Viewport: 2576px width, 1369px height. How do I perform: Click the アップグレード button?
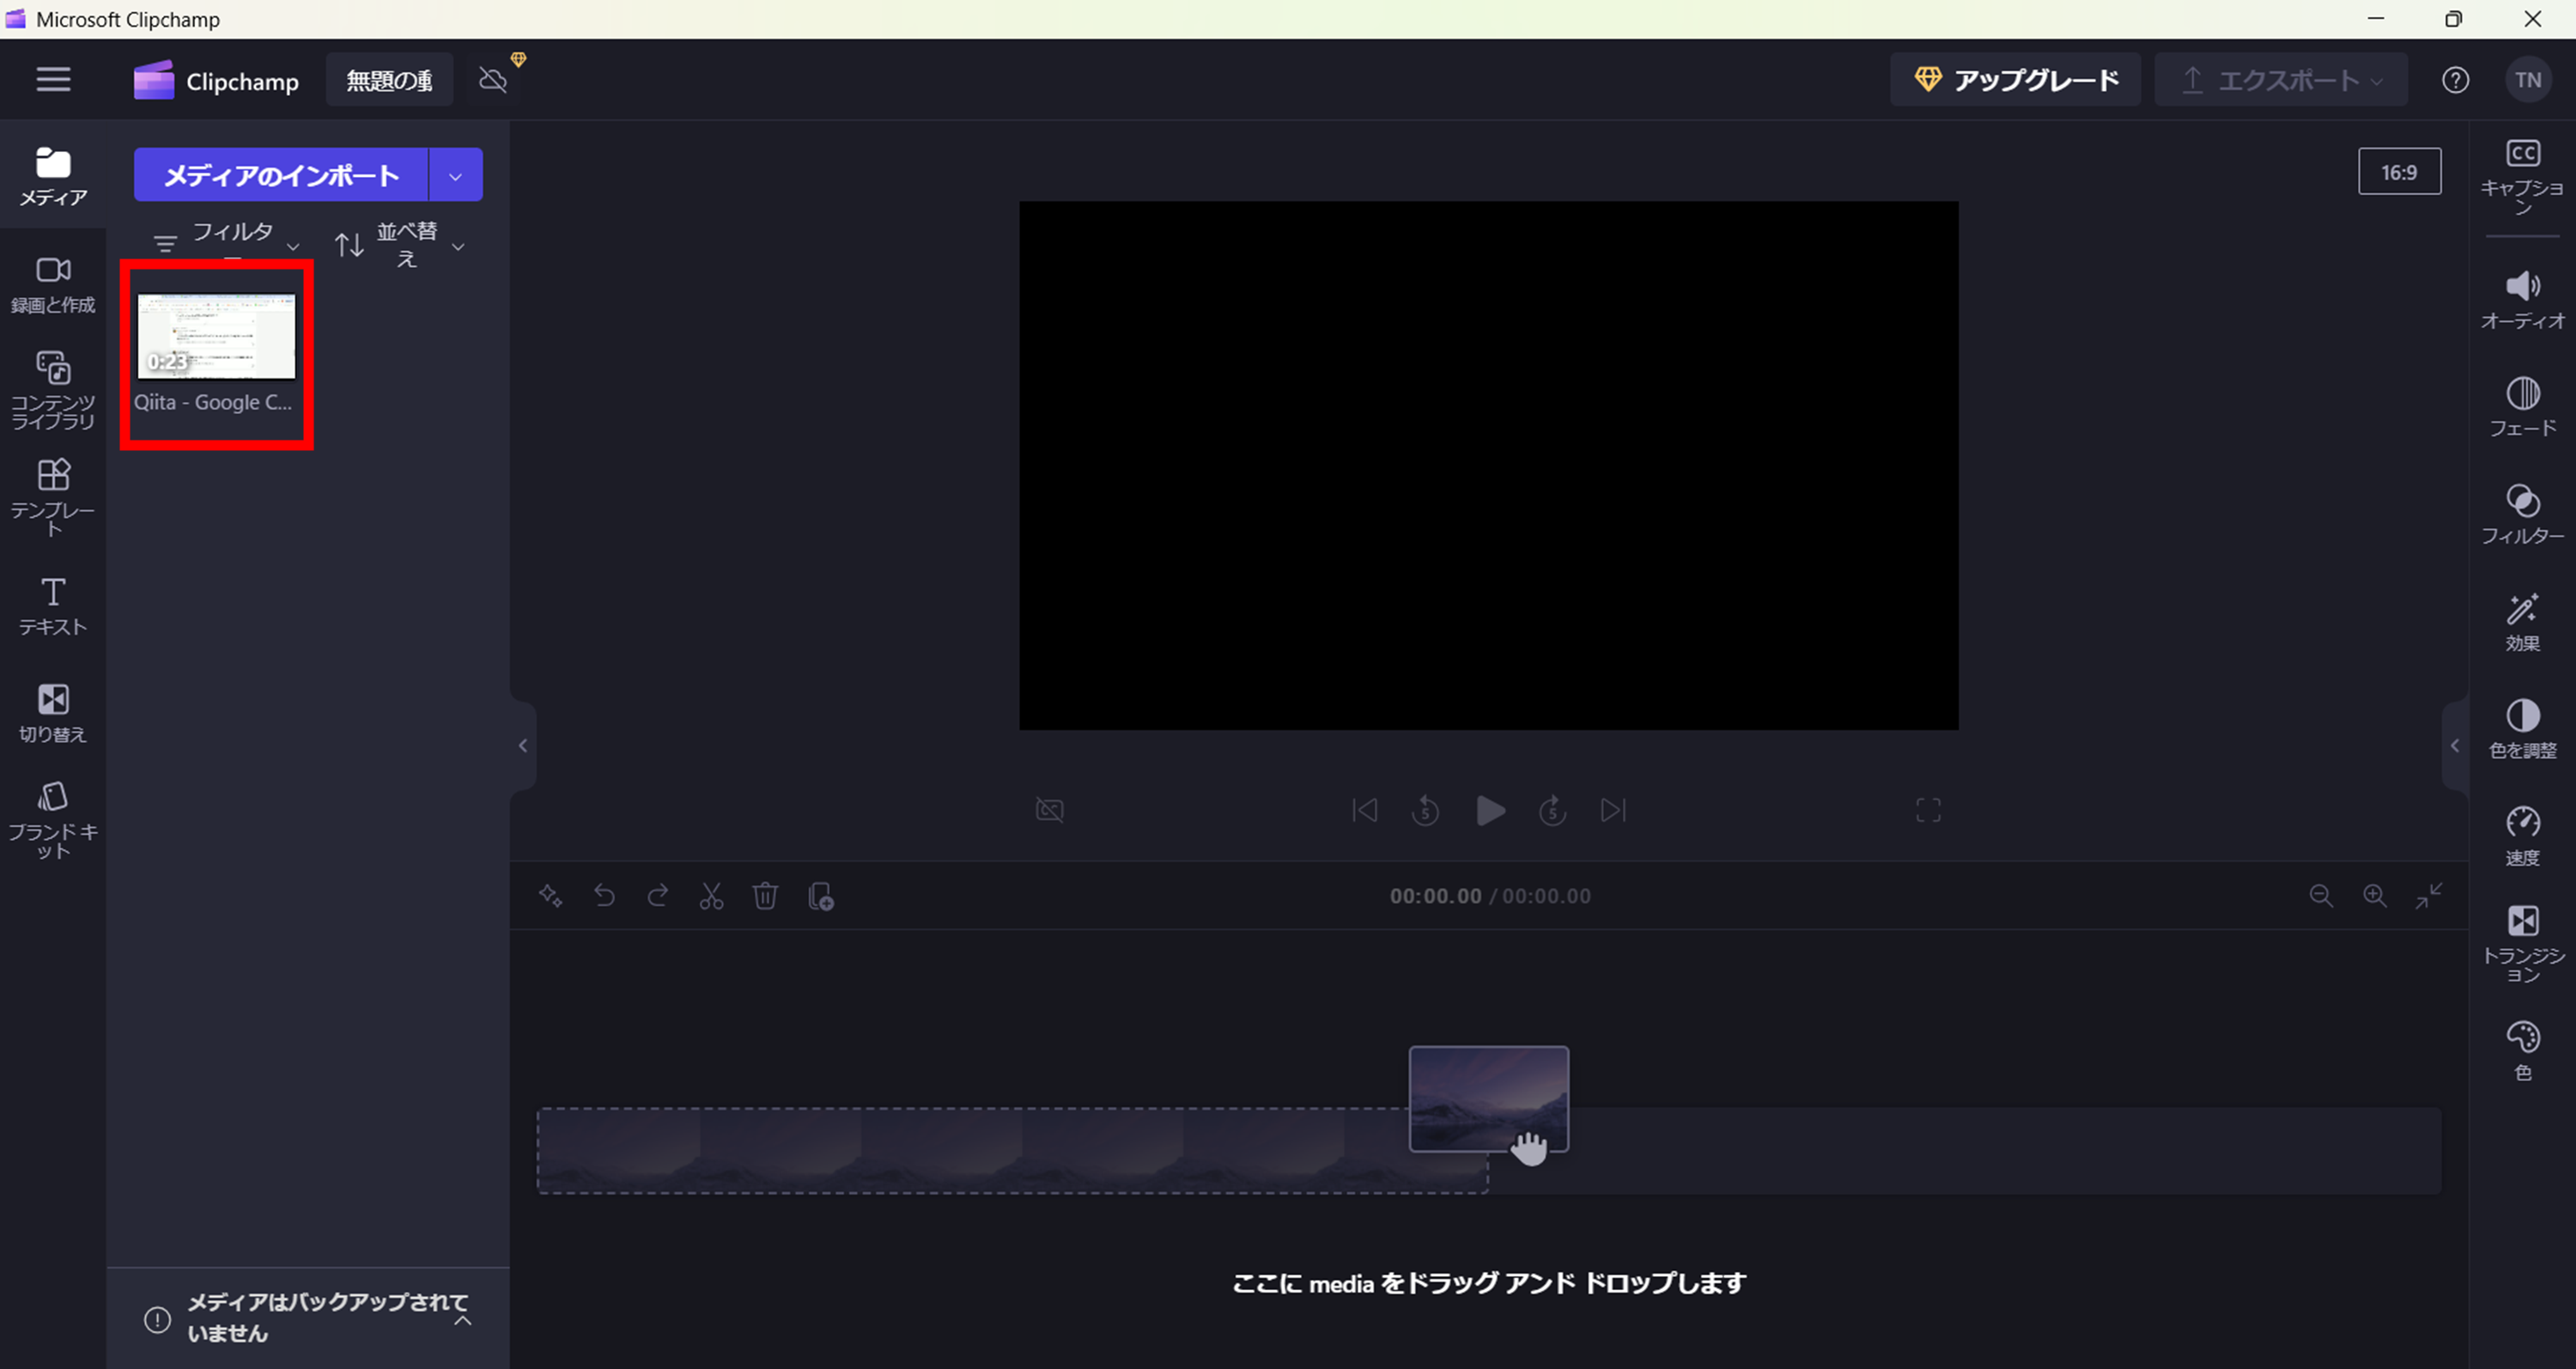coord(2015,79)
